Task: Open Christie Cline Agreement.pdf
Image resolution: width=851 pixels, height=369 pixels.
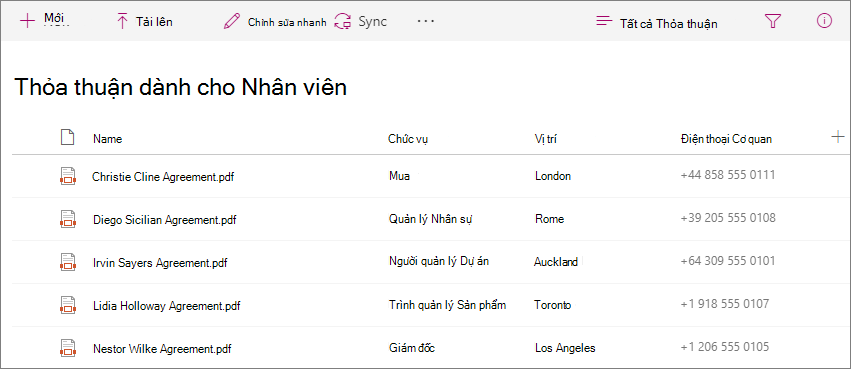Action: click(163, 176)
